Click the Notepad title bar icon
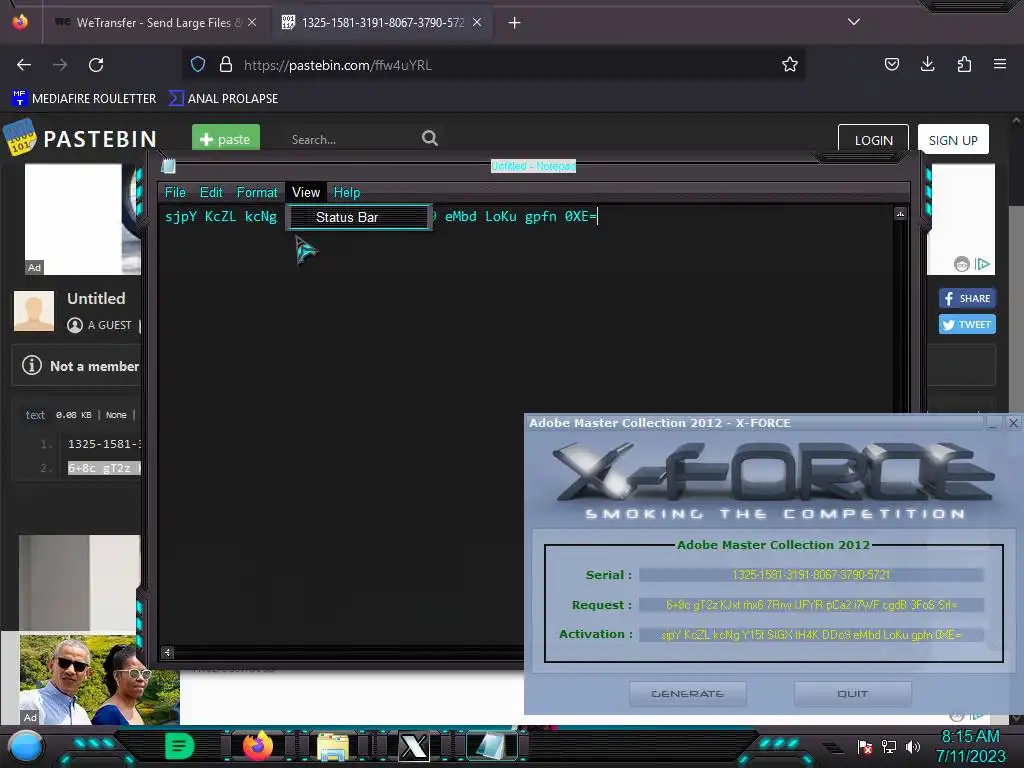 pos(168,166)
